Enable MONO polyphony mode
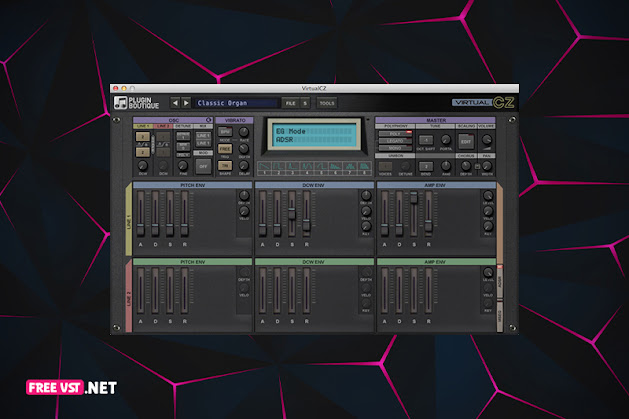This screenshot has width=629, height=419. (x=396, y=148)
